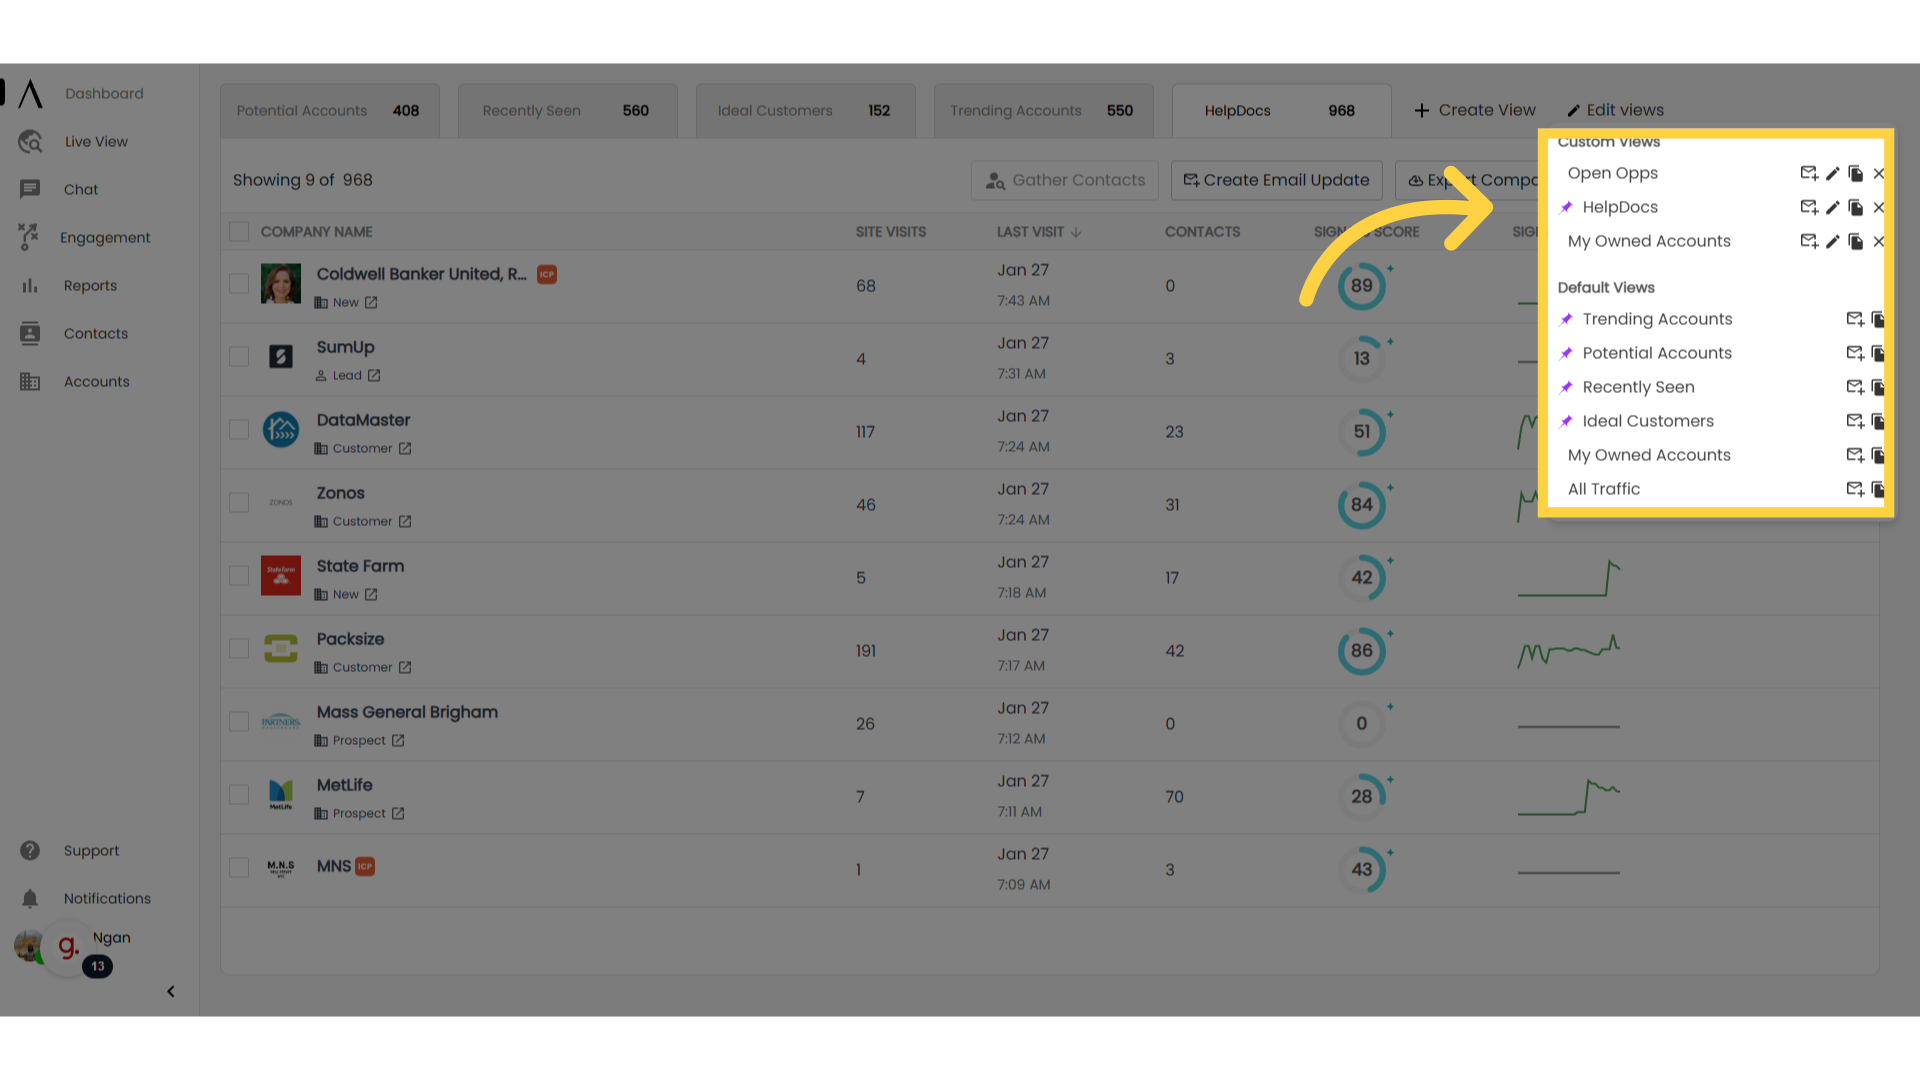Unpin the HelpDocs view
The height and width of the screenshot is (1080, 1920).
pyautogui.click(x=1567, y=207)
